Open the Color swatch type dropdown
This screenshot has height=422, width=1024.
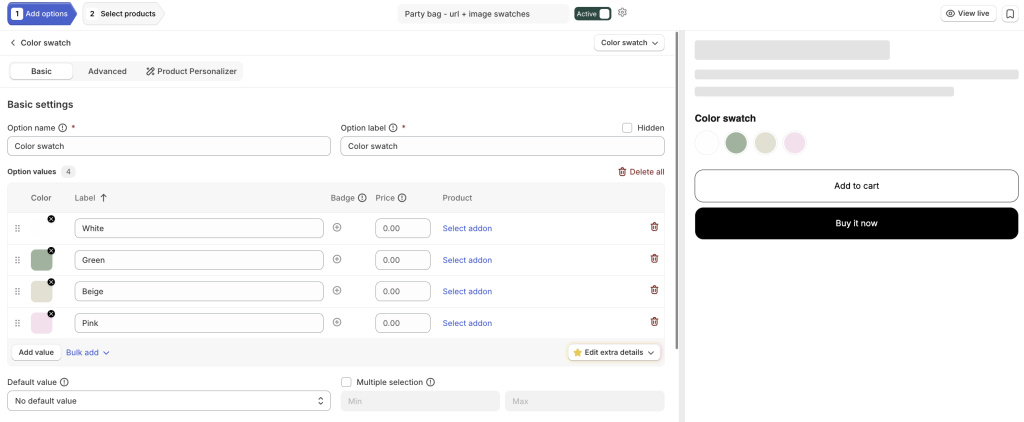click(x=629, y=42)
